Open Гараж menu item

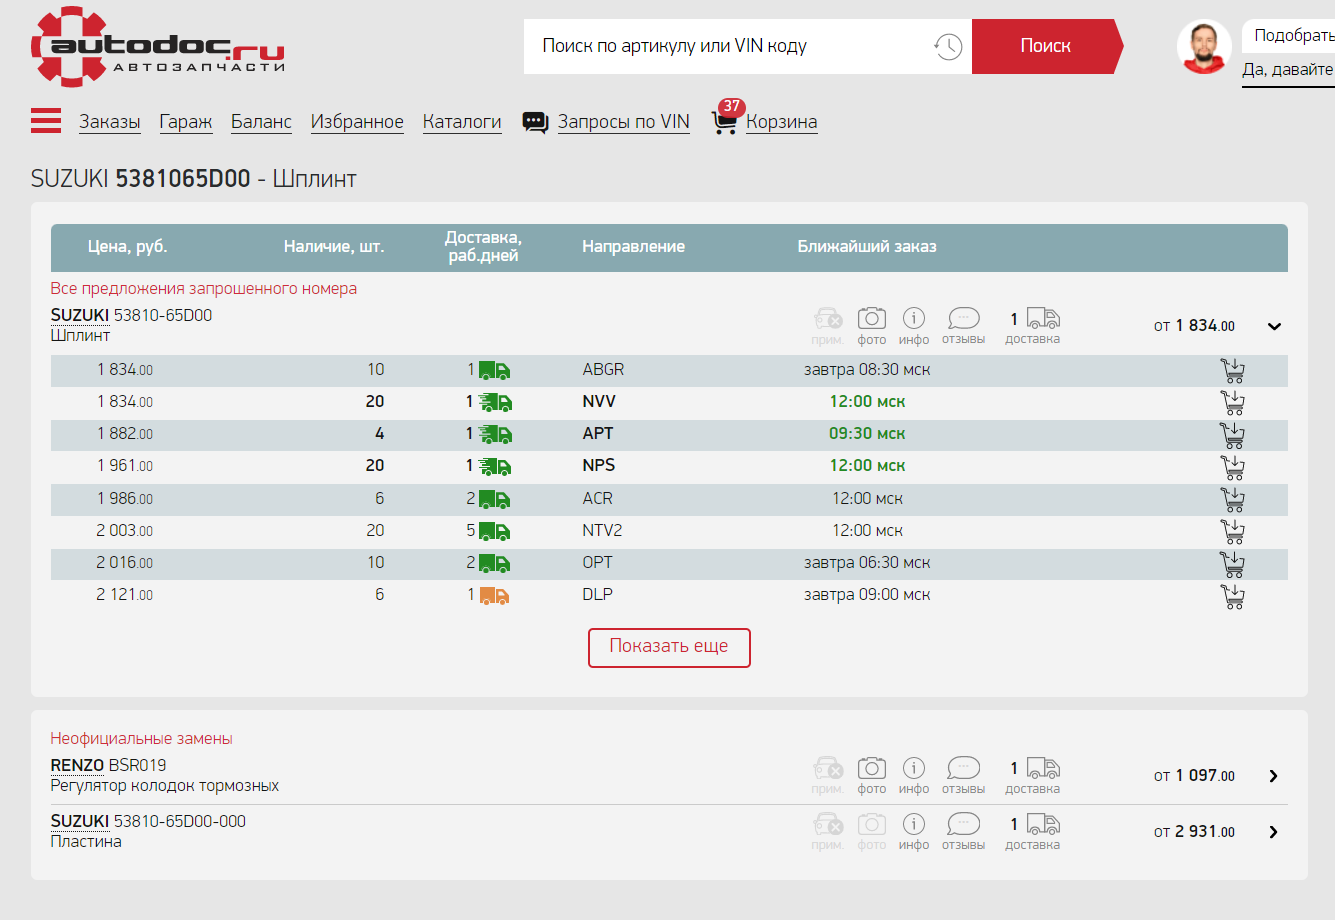pyautogui.click(x=186, y=122)
